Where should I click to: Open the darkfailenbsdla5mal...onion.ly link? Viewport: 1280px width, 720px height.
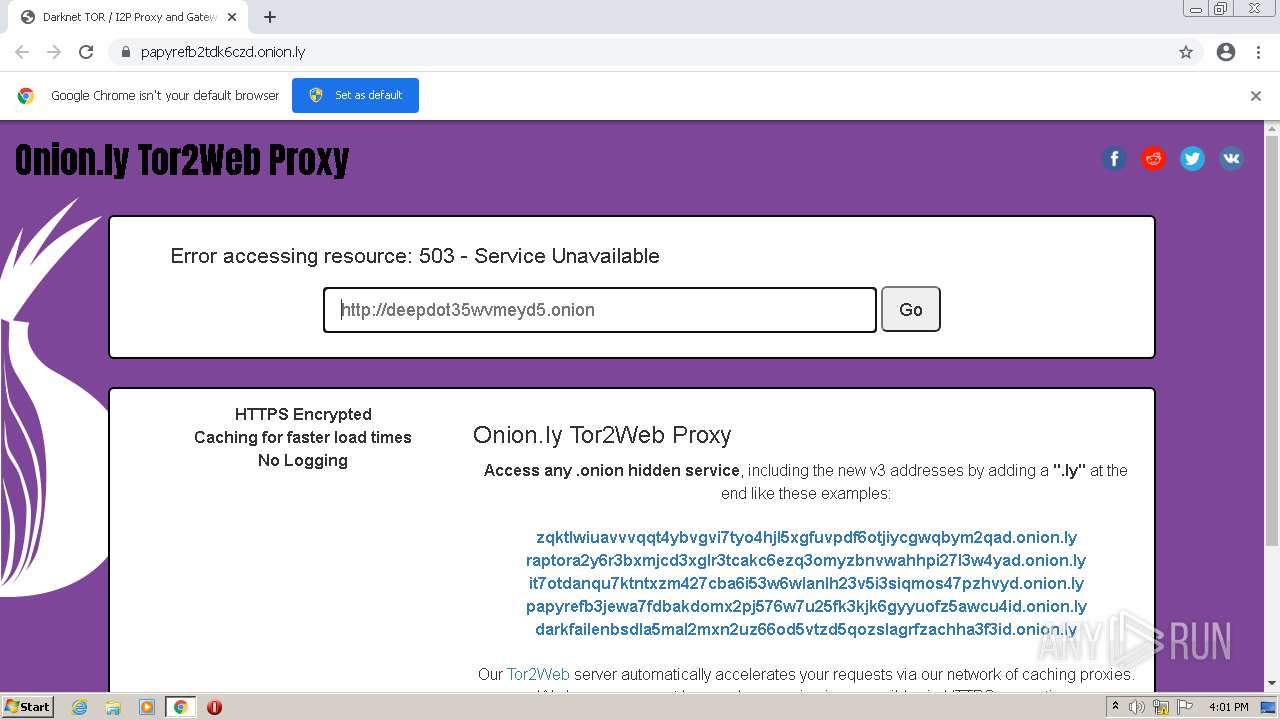(806, 629)
